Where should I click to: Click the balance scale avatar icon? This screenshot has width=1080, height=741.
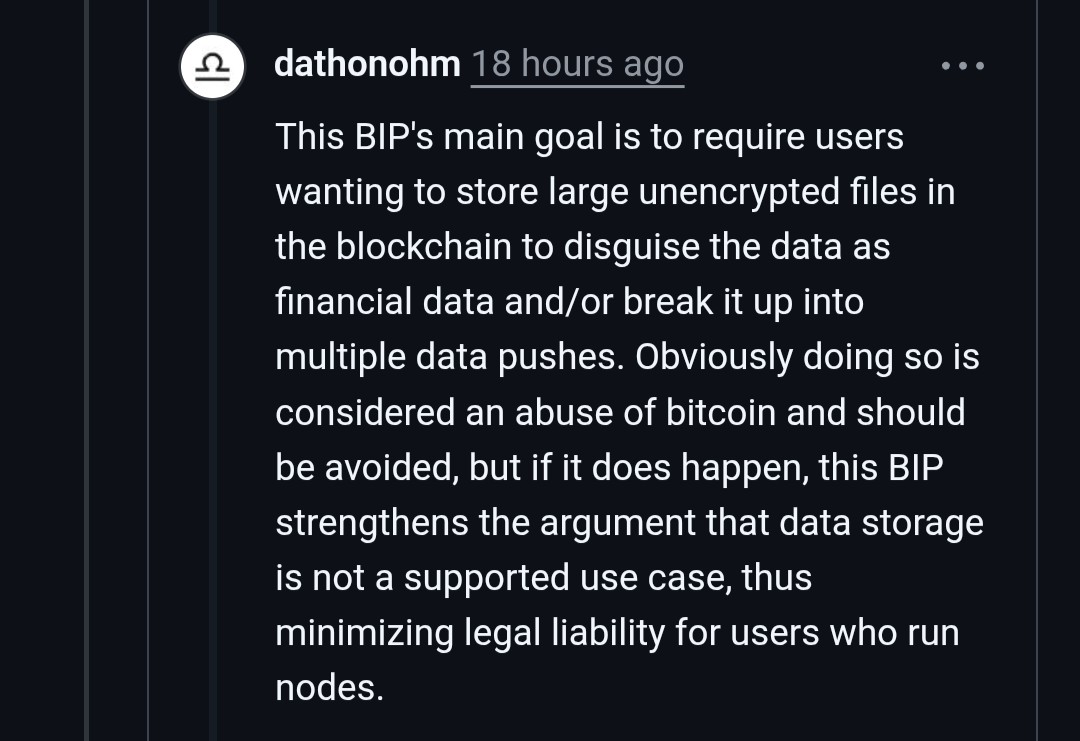point(212,66)
